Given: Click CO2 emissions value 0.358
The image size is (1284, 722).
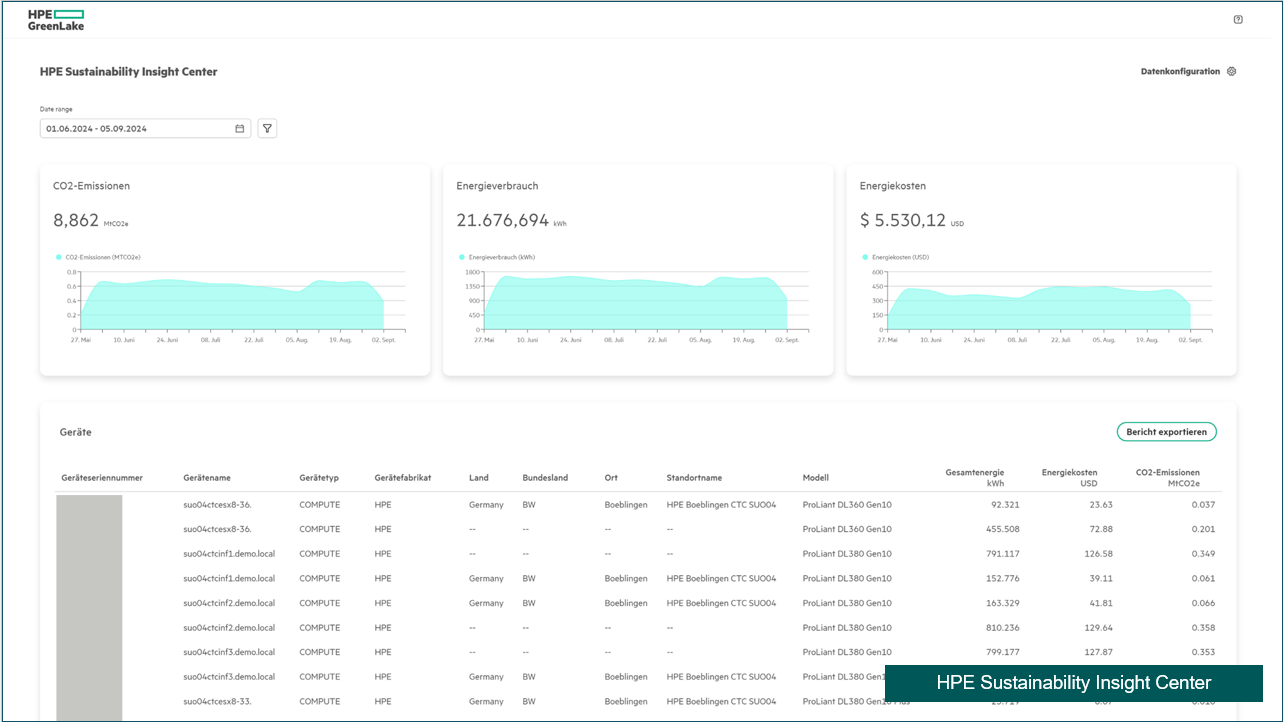Looking at the screenshot, I should (1204, 628).
